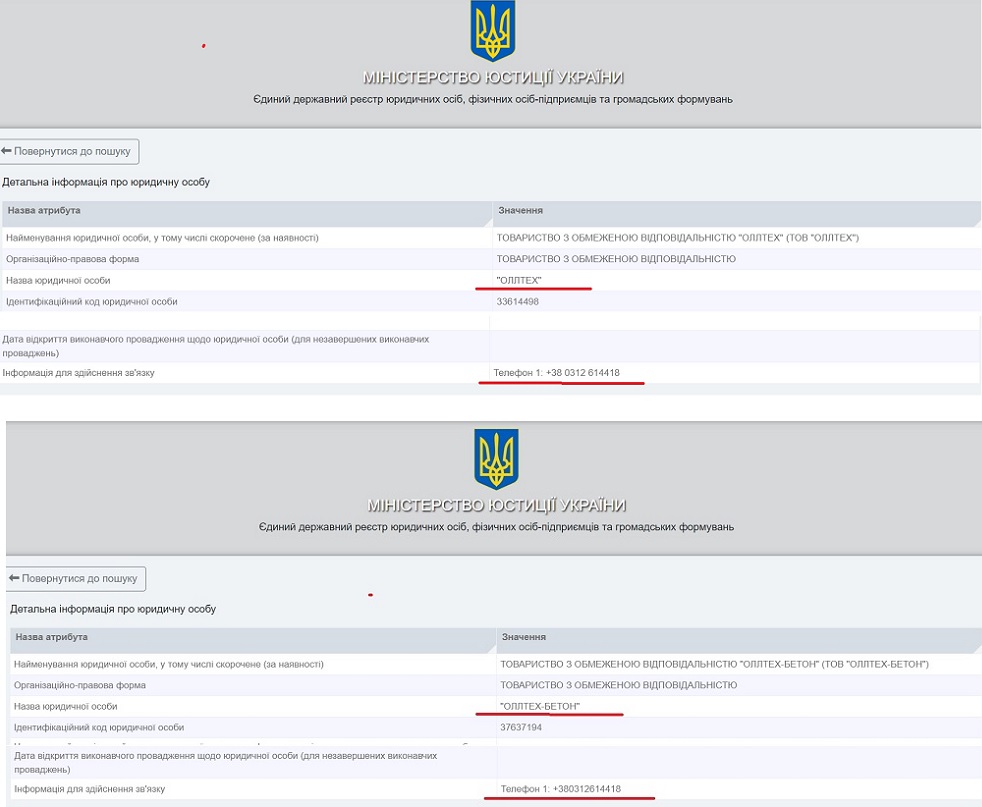Image resolution: width=982 pixels, height=807 pixels.
Task: Click the bottom "Міністерство юстиції України" heading
Action: point(496,505)
